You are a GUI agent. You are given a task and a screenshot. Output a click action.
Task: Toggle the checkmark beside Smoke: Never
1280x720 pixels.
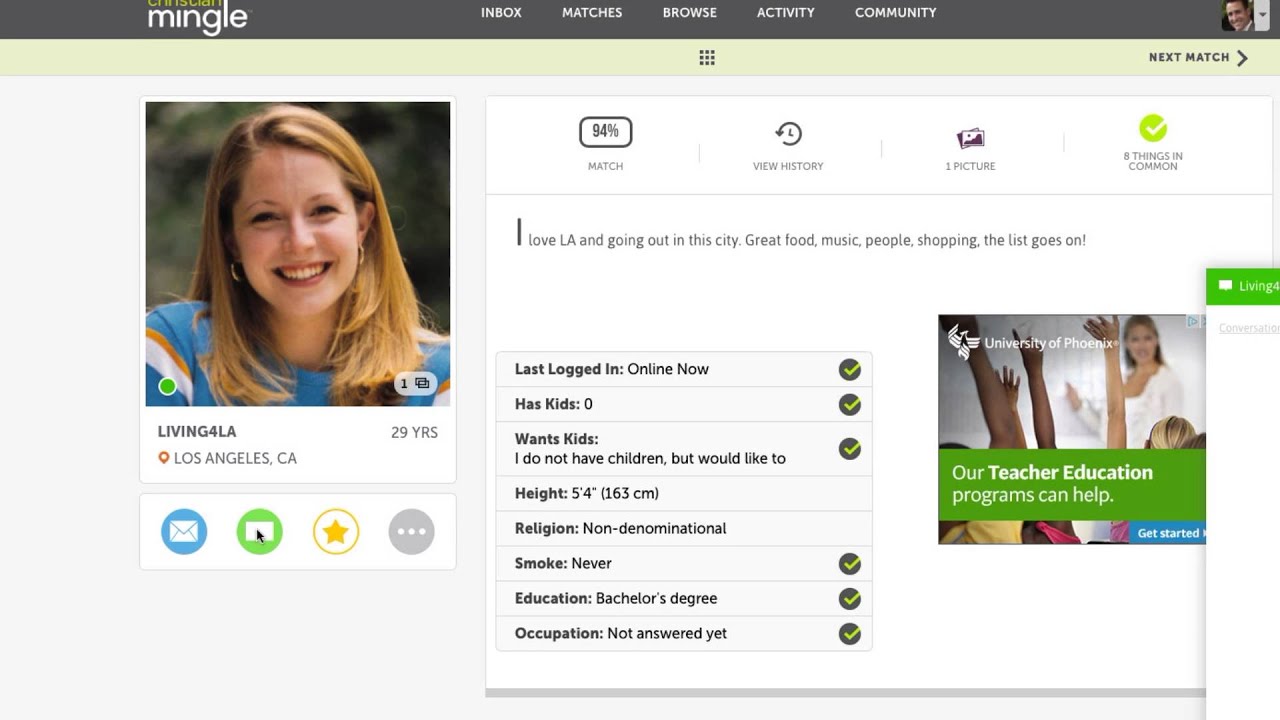(849, 564)
